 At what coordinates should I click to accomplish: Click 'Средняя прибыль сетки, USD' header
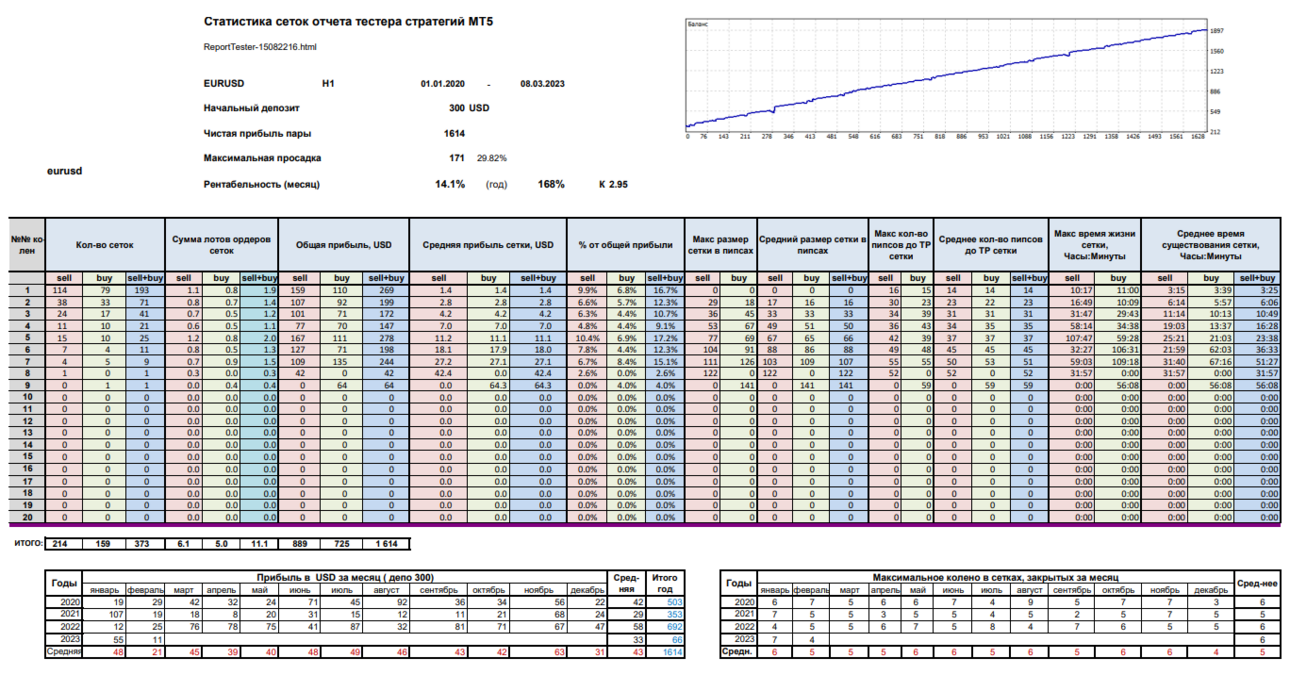point(488,245)
